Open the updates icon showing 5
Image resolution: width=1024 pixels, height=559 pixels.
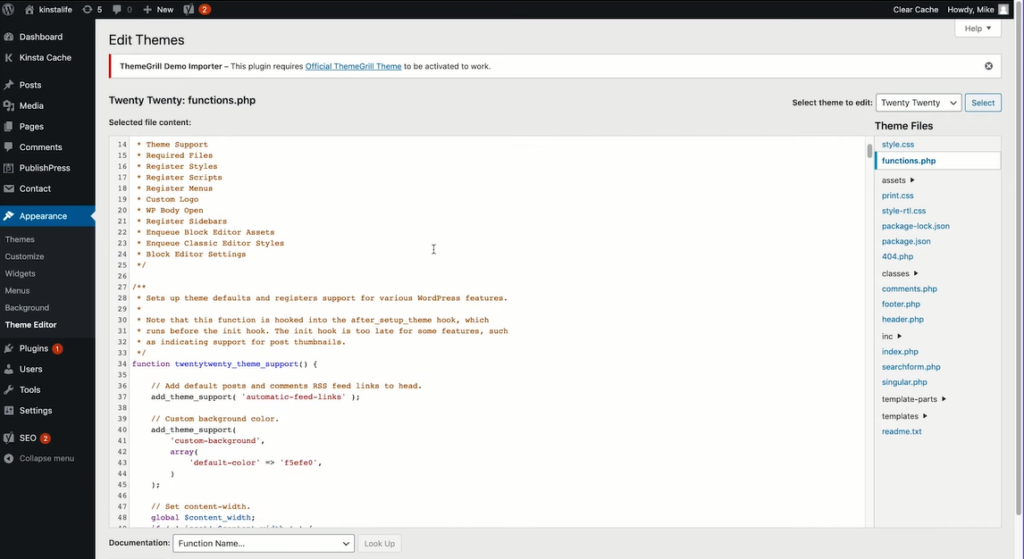[x=92, y=9]
